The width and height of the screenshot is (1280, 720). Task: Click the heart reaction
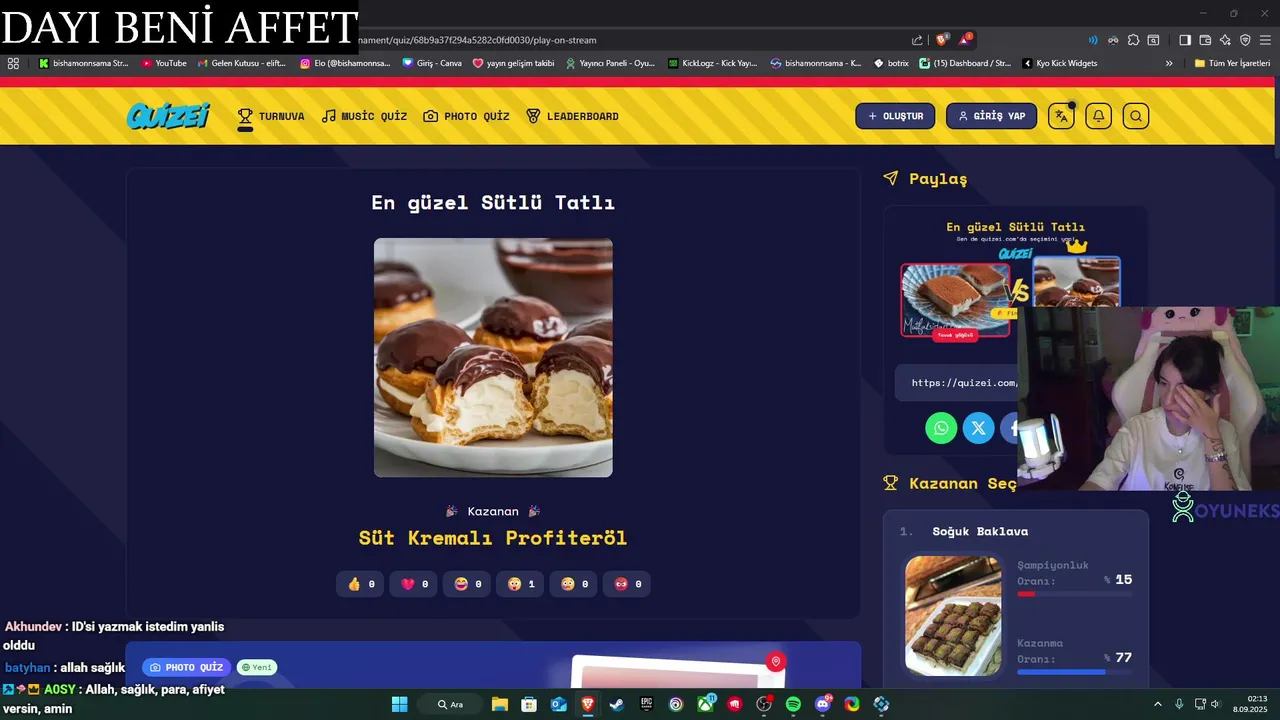(x=413, y=584)
